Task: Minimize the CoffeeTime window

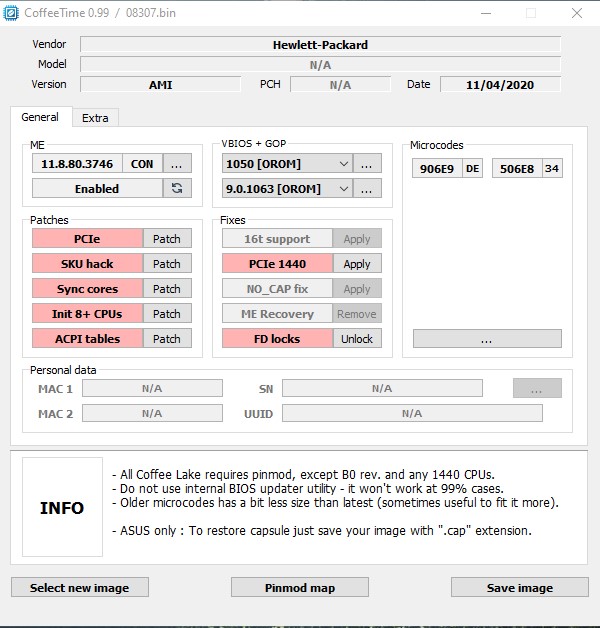Action: [x=486, y=13]
